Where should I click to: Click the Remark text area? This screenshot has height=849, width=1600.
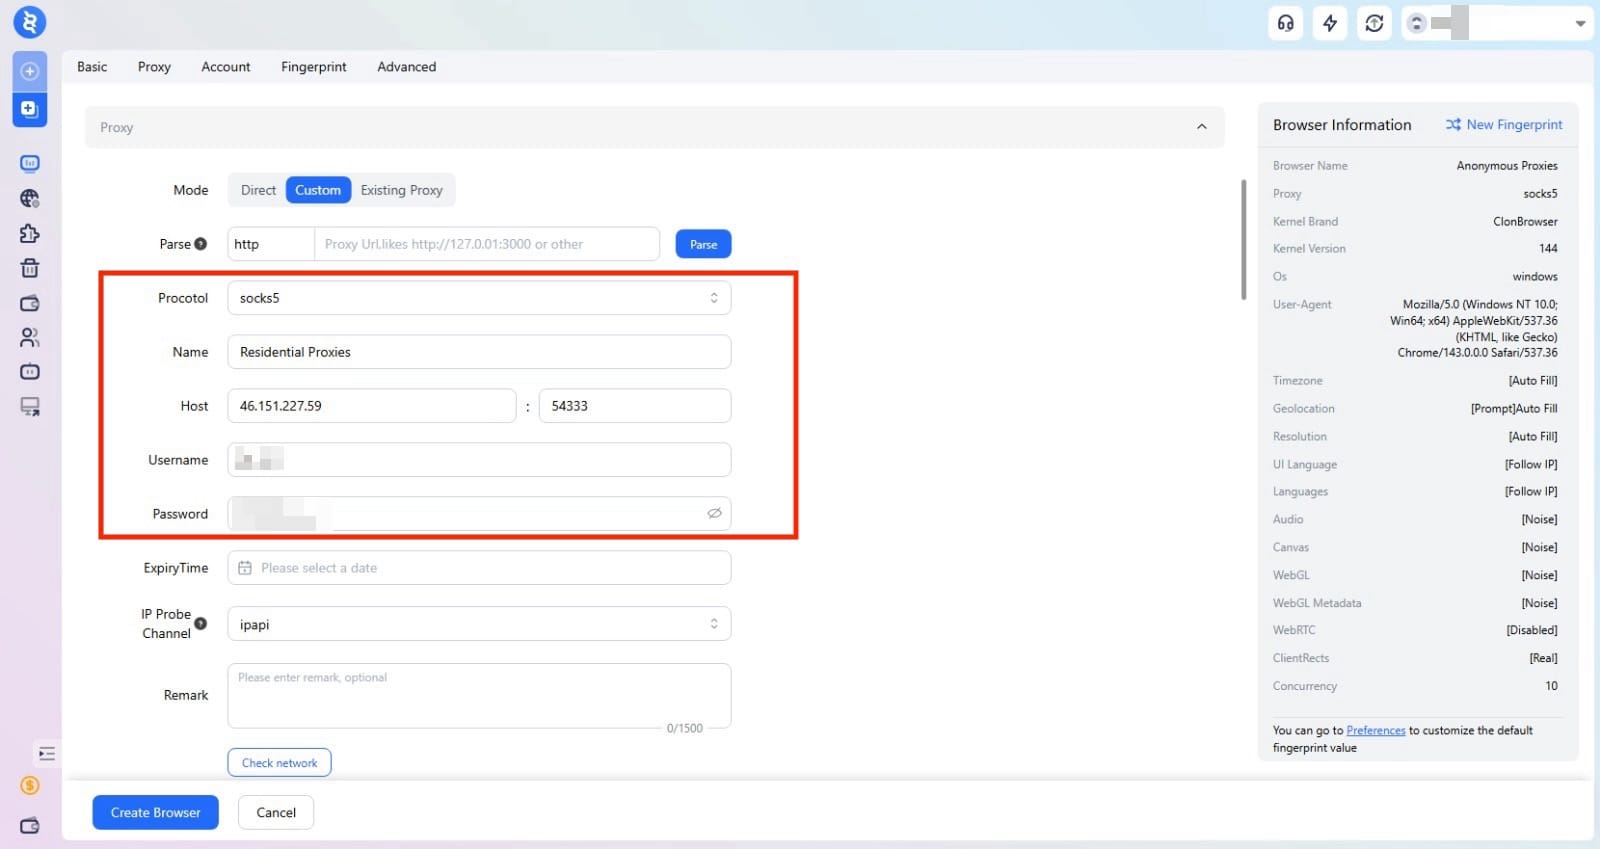tap(479, 696)
